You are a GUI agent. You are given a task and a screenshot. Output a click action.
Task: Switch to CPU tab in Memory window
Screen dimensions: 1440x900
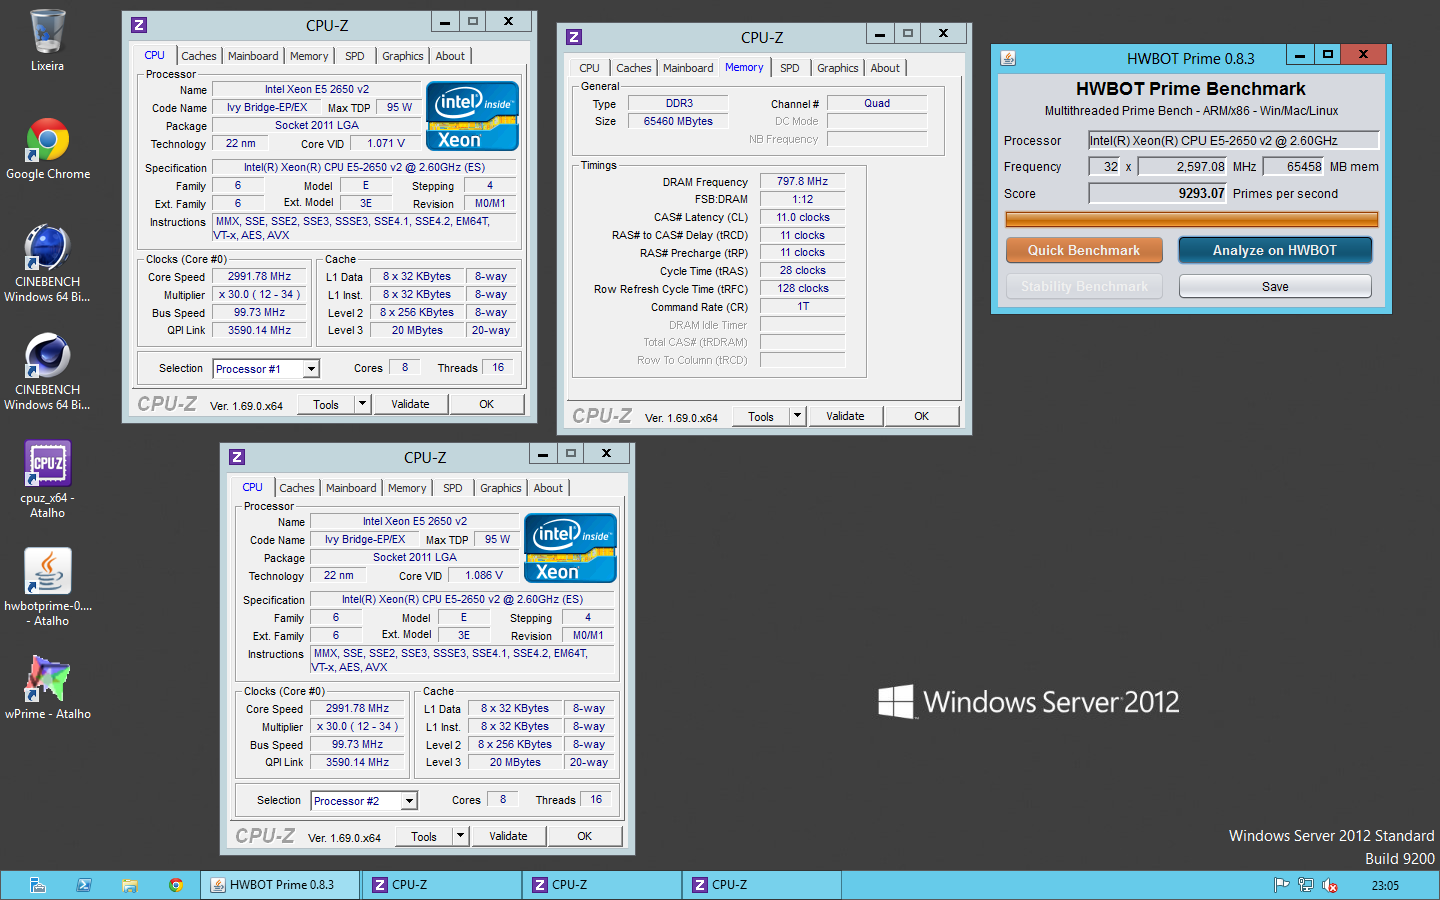[590, 68]
